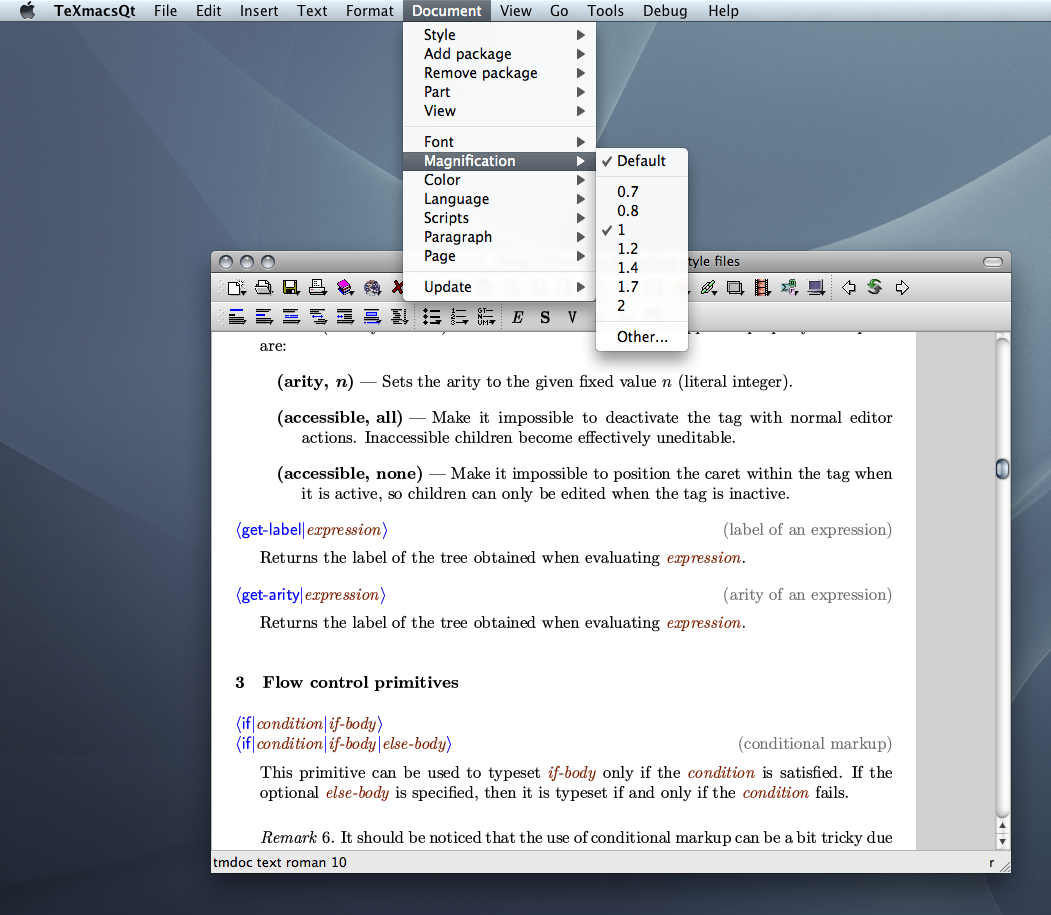1051x915 pixels.
Task: Expand the Font submenu
Action: point(499,142)
